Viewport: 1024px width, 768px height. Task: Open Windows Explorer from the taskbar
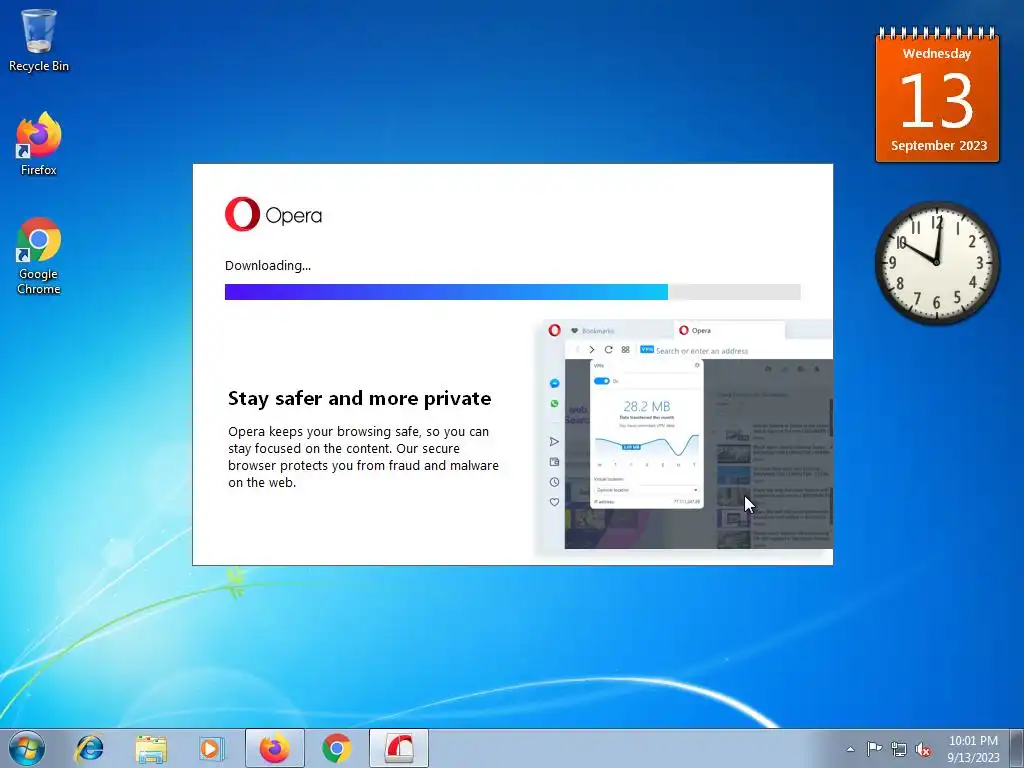[x=151, y=748]
